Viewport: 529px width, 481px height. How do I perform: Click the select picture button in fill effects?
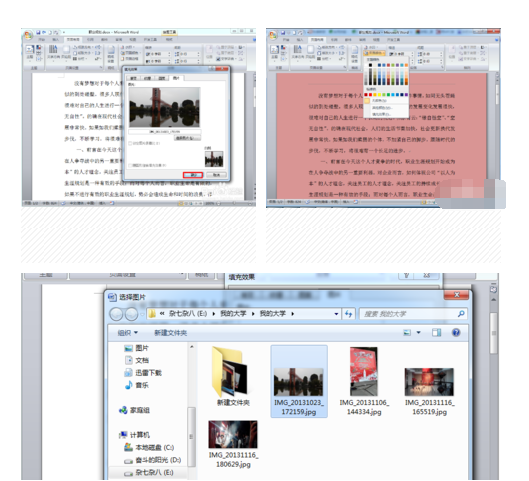(188, 138)
